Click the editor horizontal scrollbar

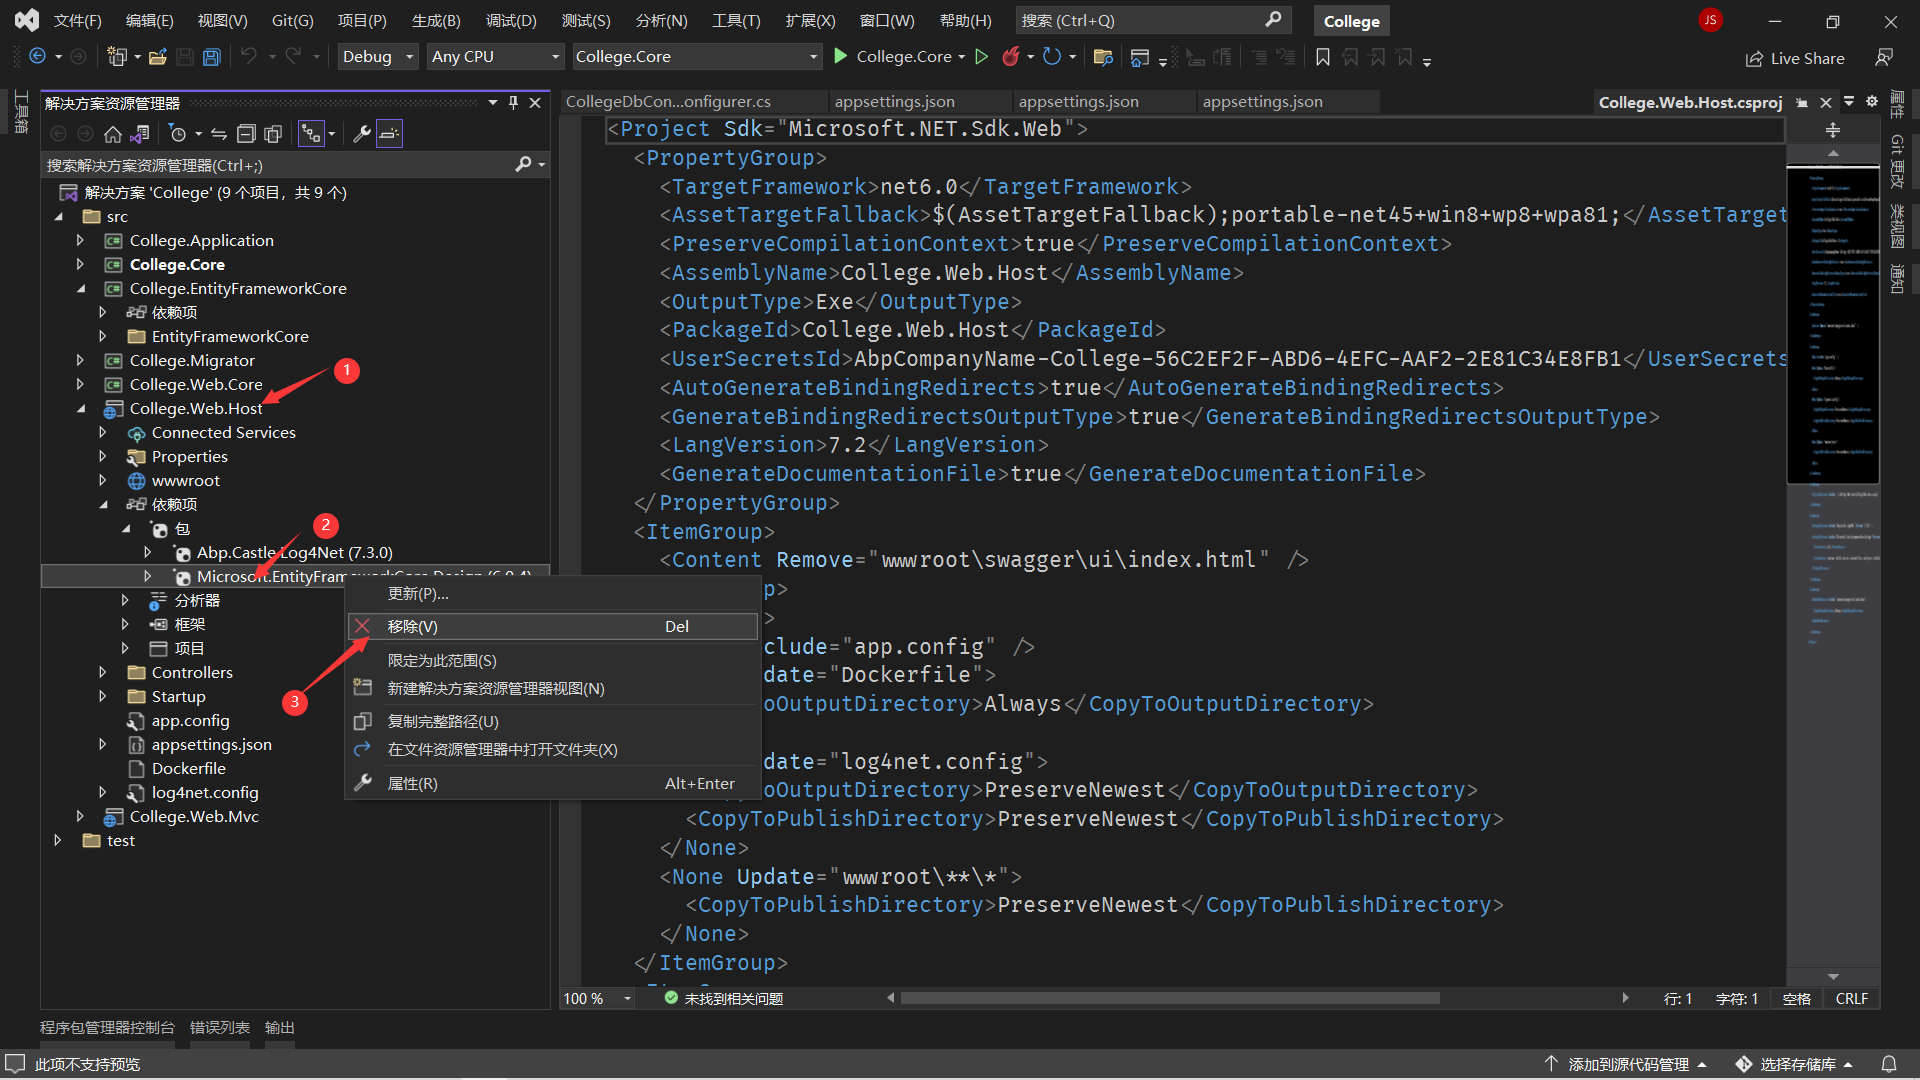(x=1168, y=998)
